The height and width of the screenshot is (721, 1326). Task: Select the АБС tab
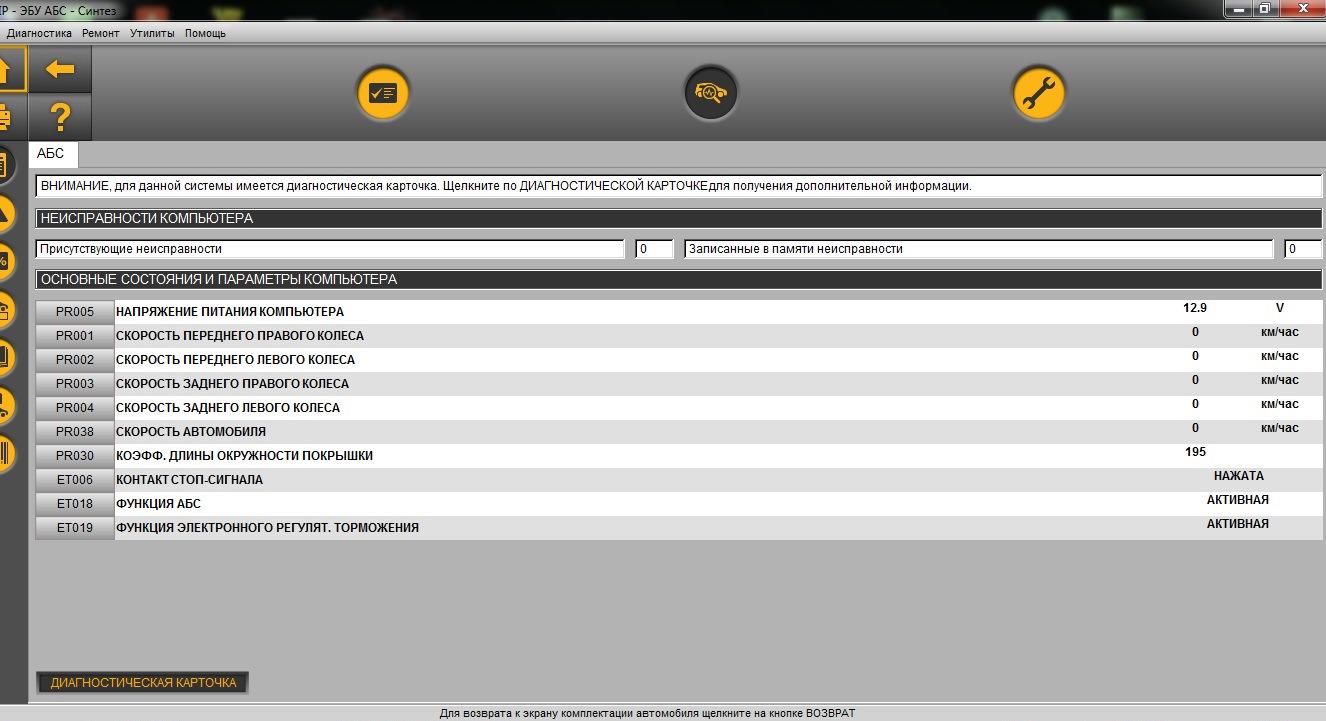pyautogui.click(x=51, y=154)
